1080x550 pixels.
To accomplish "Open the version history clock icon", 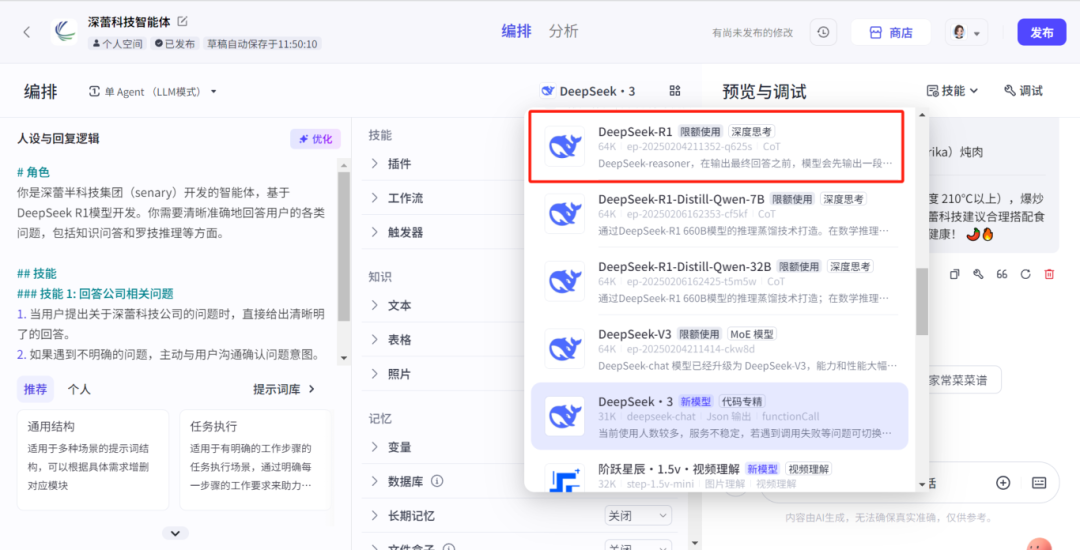I will coord(823,32).
